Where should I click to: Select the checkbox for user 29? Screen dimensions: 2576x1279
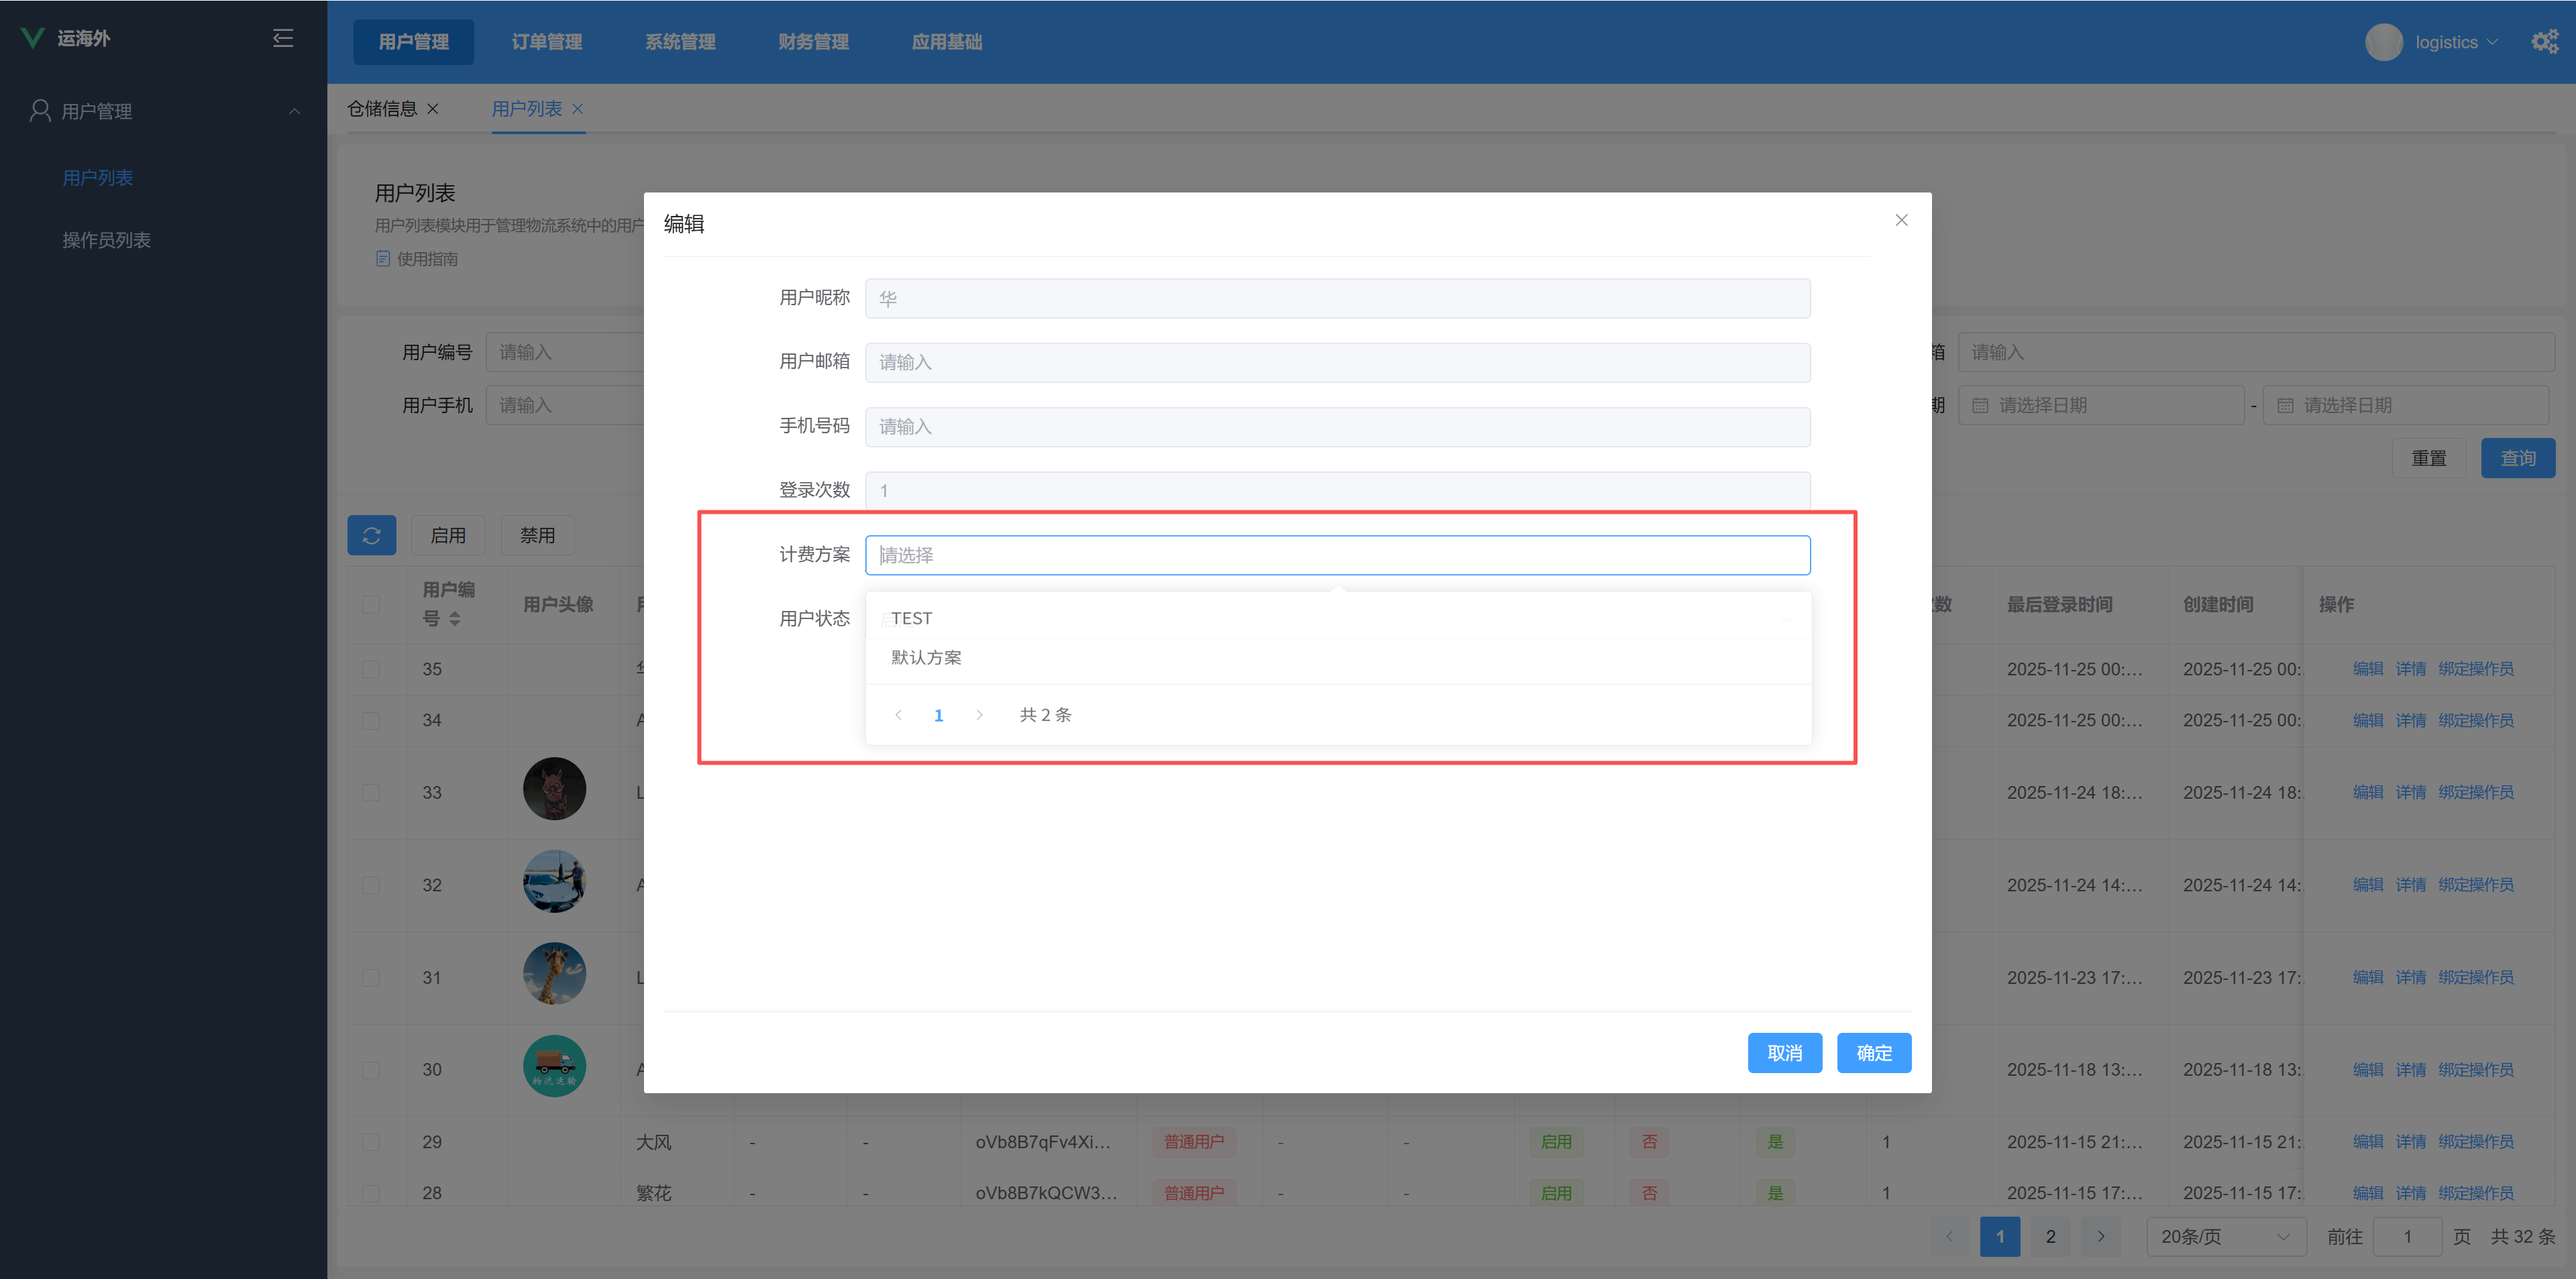pos(371,1142)
